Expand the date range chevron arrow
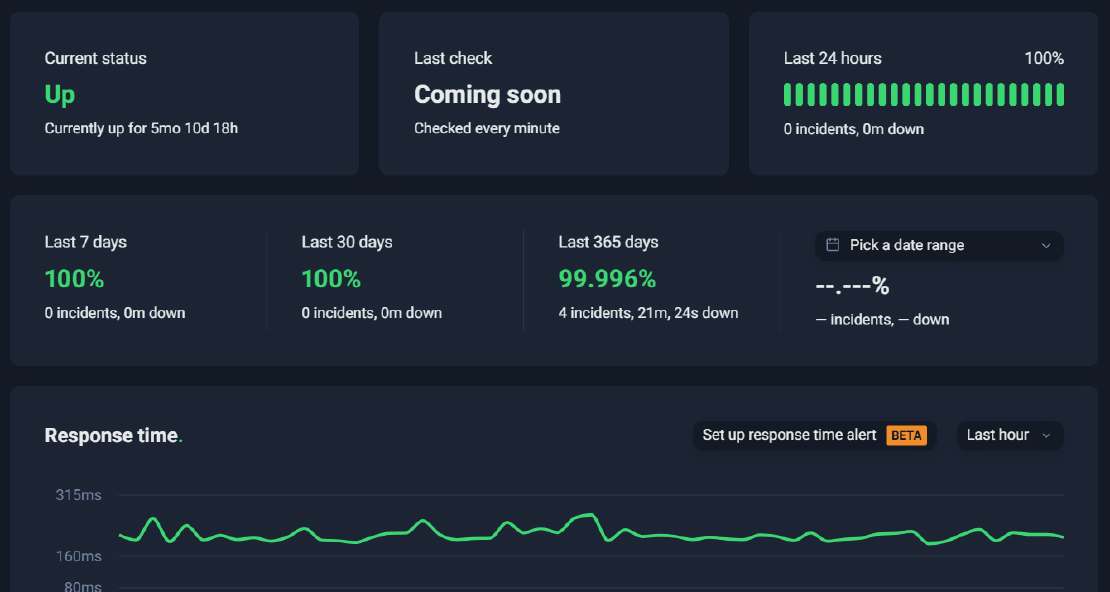 pyautogui.click(x=1046, y=245)
